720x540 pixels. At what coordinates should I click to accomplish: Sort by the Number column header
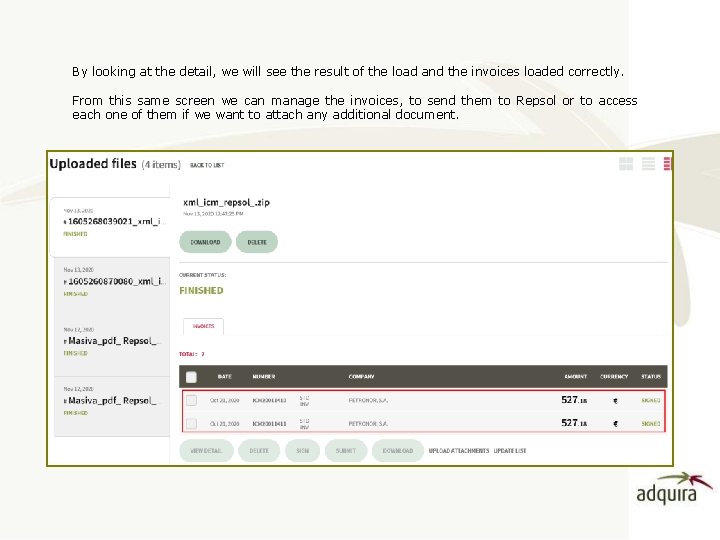264,377
